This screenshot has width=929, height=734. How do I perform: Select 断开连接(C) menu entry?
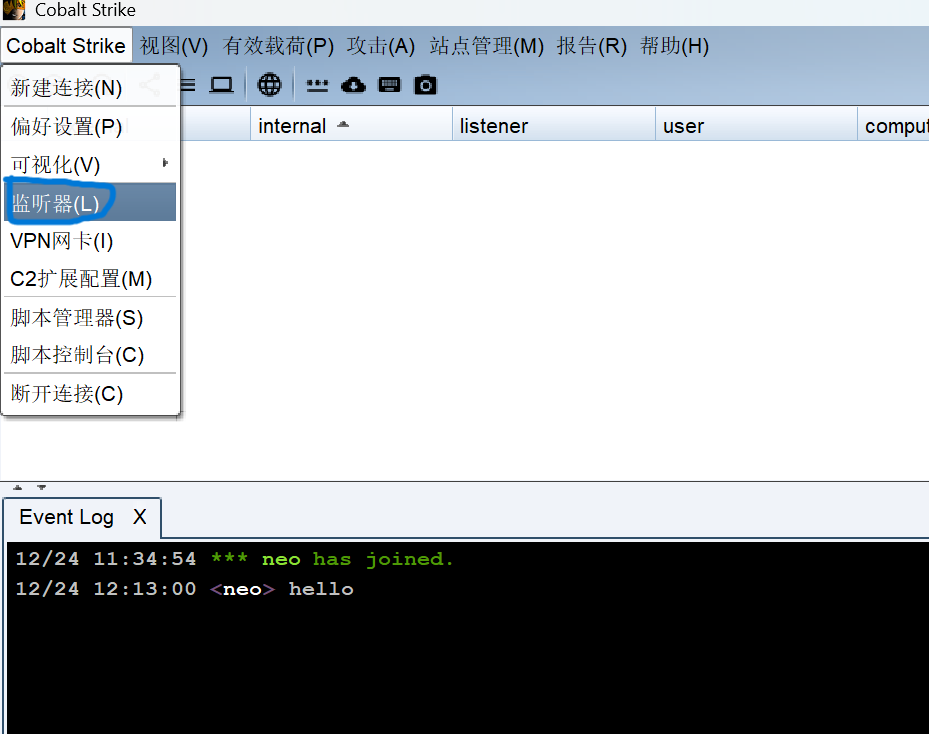point(90,393)
